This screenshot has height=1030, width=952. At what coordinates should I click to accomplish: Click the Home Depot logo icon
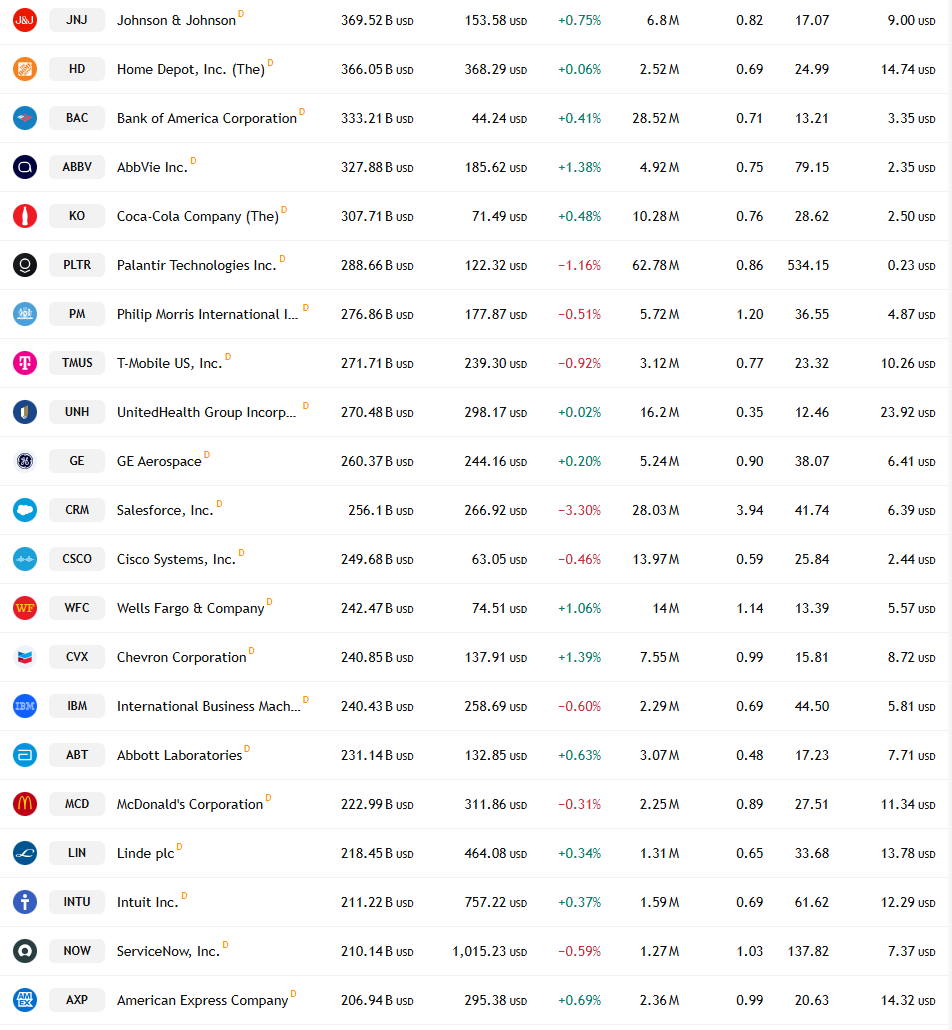25,69
